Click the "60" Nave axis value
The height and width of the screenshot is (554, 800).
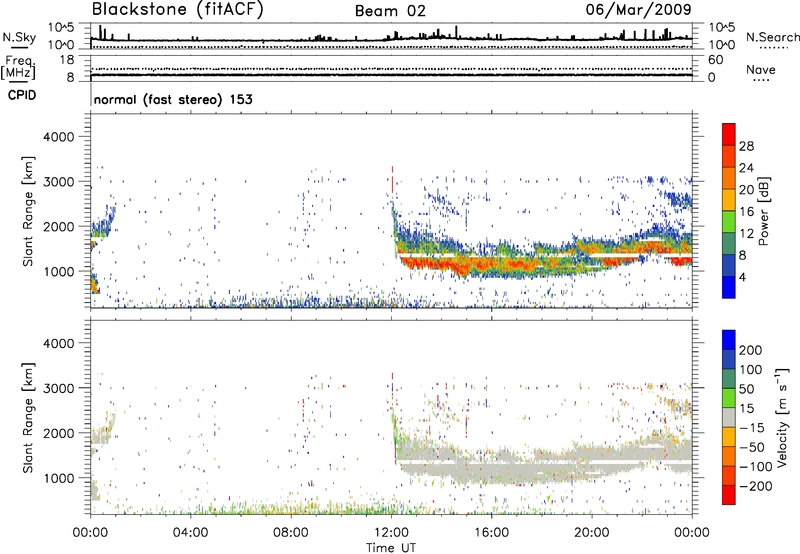click(x=715, y=60)
